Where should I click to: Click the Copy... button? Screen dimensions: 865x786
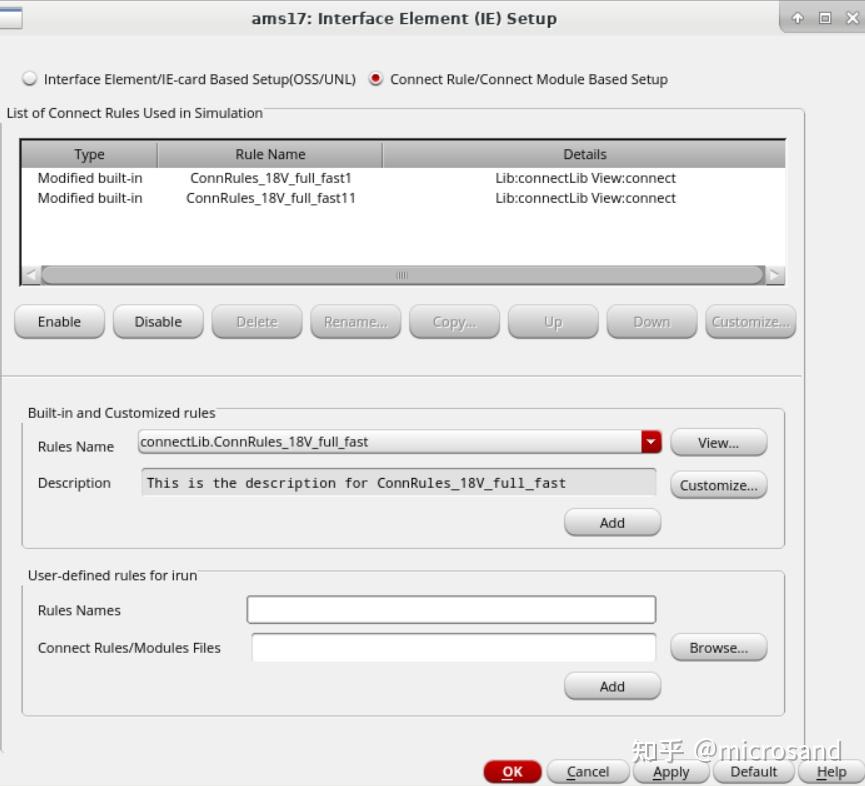coord(455,322)
